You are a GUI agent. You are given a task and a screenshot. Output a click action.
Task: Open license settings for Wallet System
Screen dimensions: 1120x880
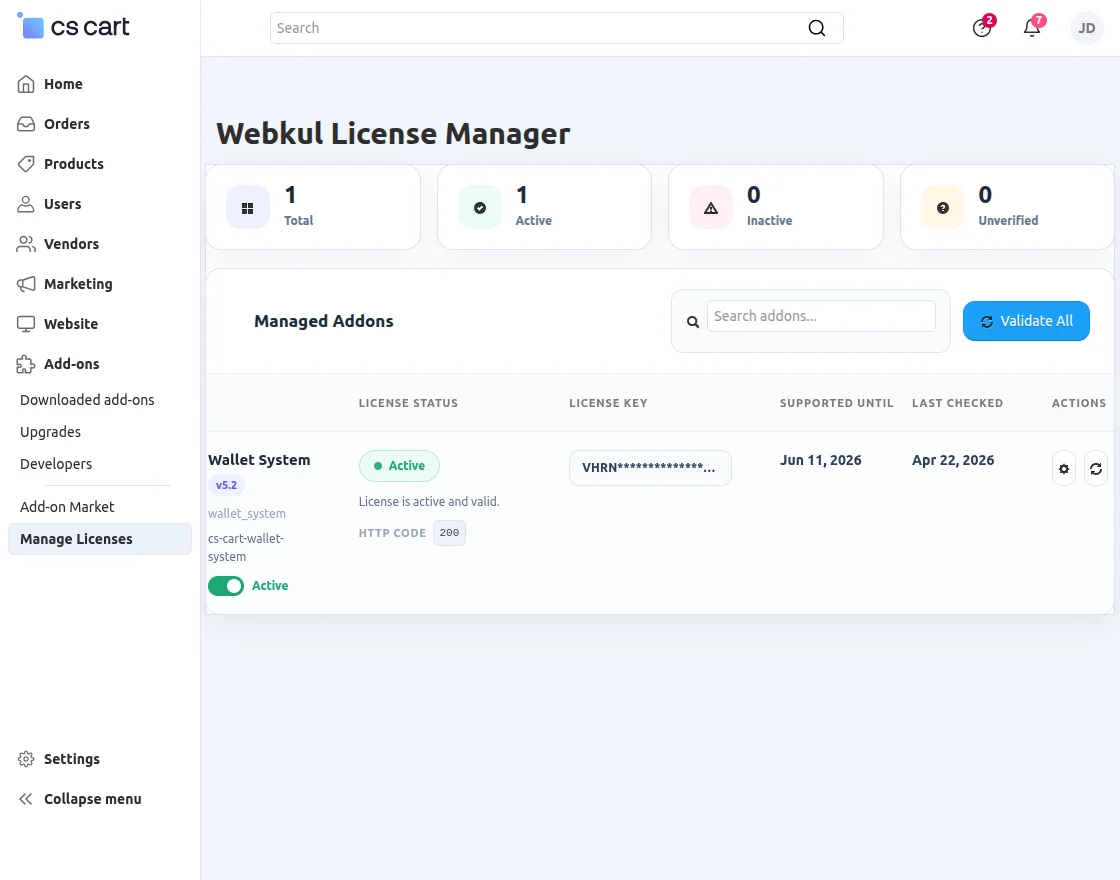click(x=1063, y=468)
